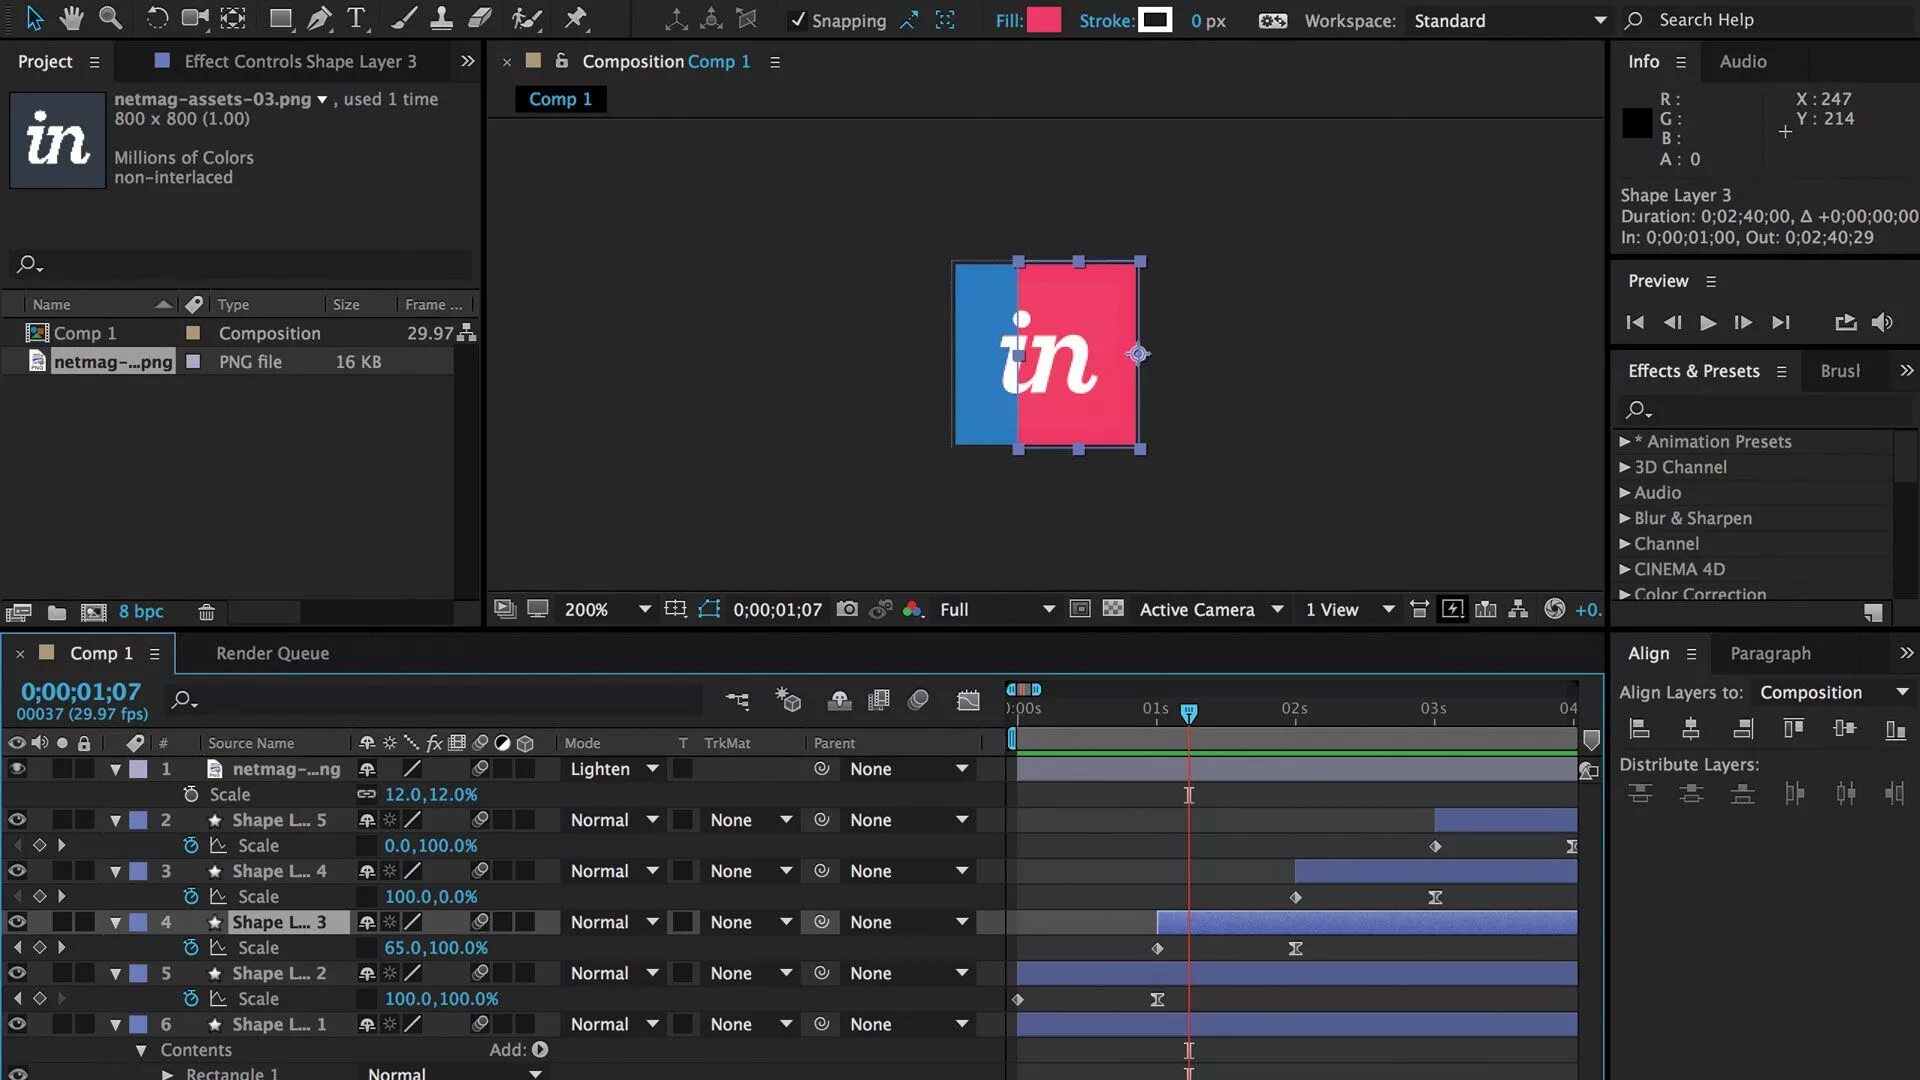
Task: Click the 8 bpc color depth button
Action: 141,612
